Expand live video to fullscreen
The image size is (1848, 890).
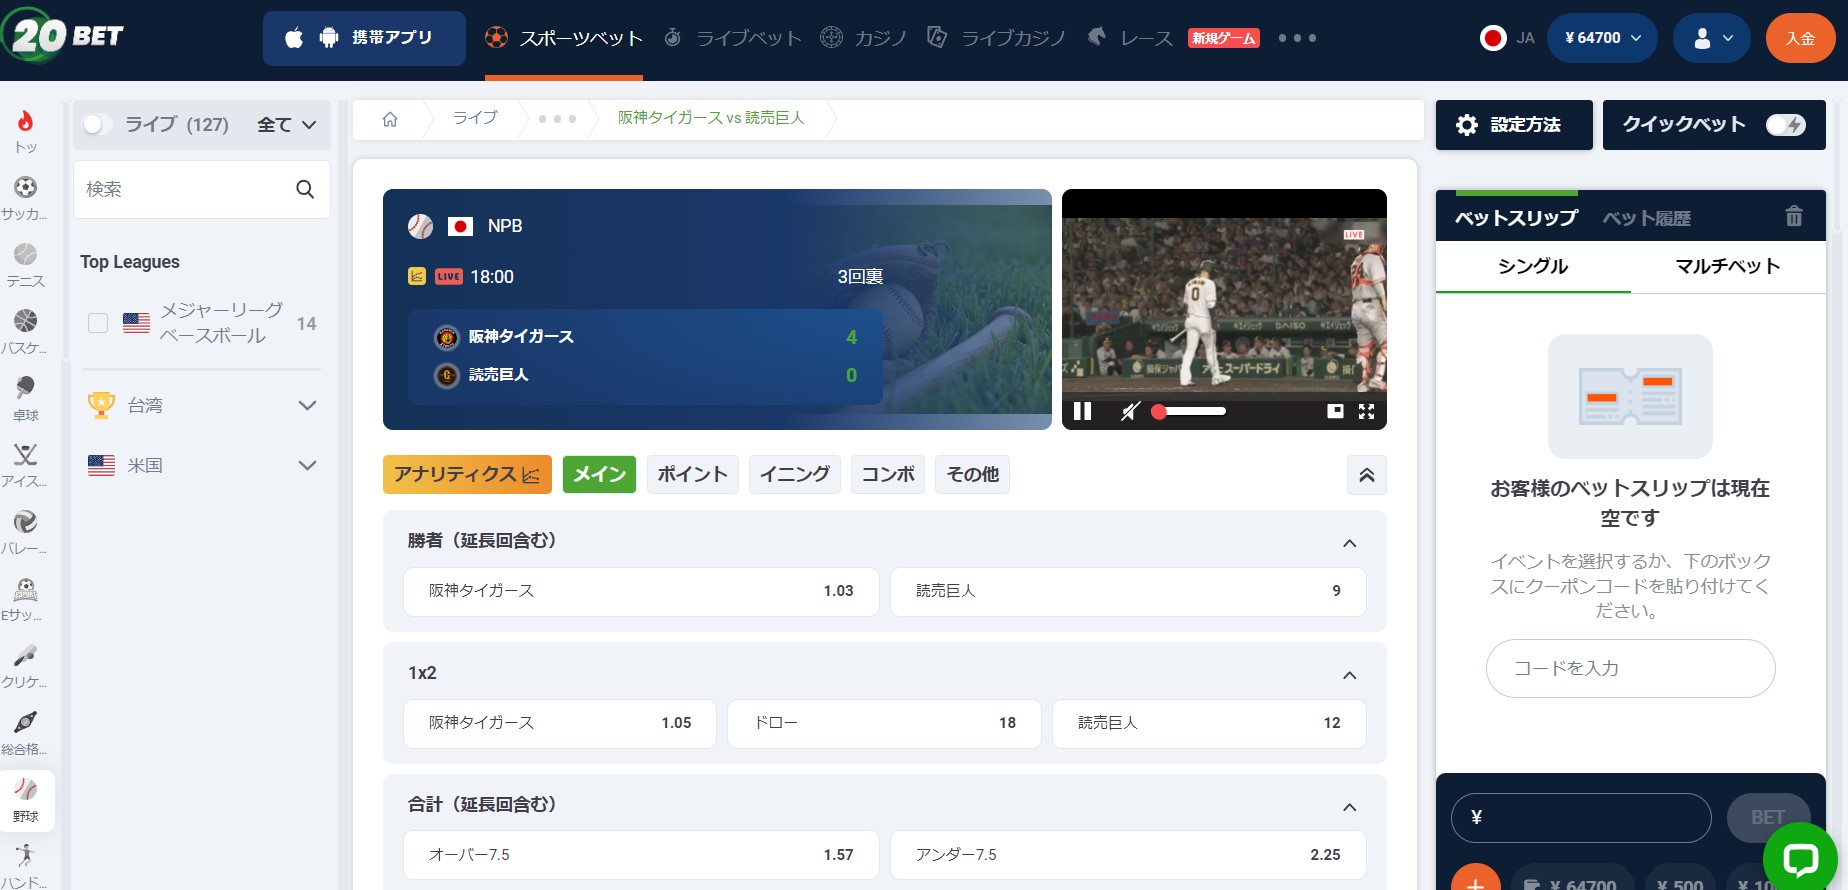pyautogui.click(x=1367, y=411)
